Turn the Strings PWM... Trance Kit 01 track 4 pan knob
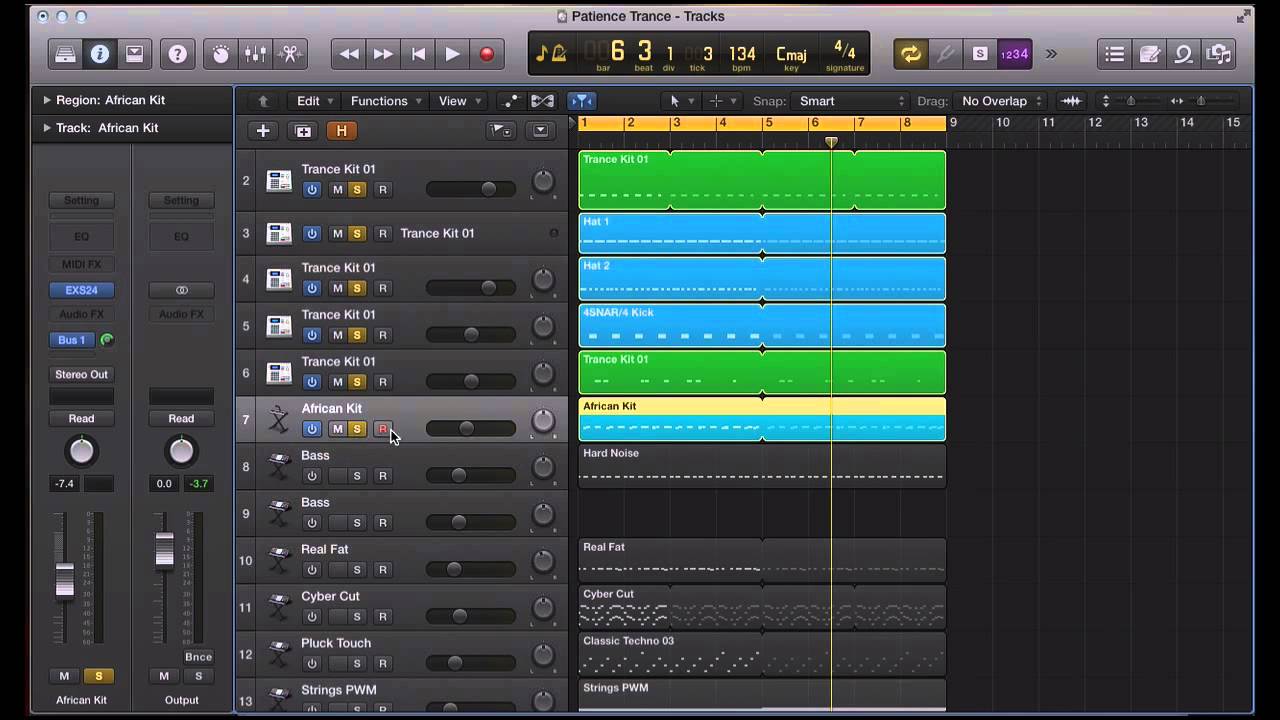Screen dimensions: 1280x720 pyautogui.click(x=543, y=280)
